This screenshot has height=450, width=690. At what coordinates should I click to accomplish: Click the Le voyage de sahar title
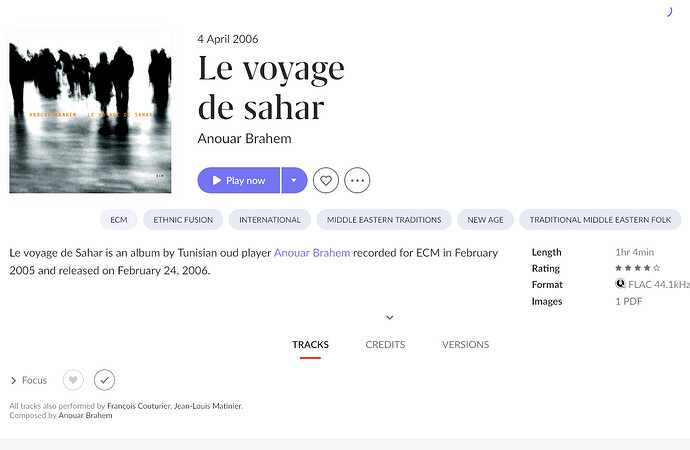[x=271, y=88]
